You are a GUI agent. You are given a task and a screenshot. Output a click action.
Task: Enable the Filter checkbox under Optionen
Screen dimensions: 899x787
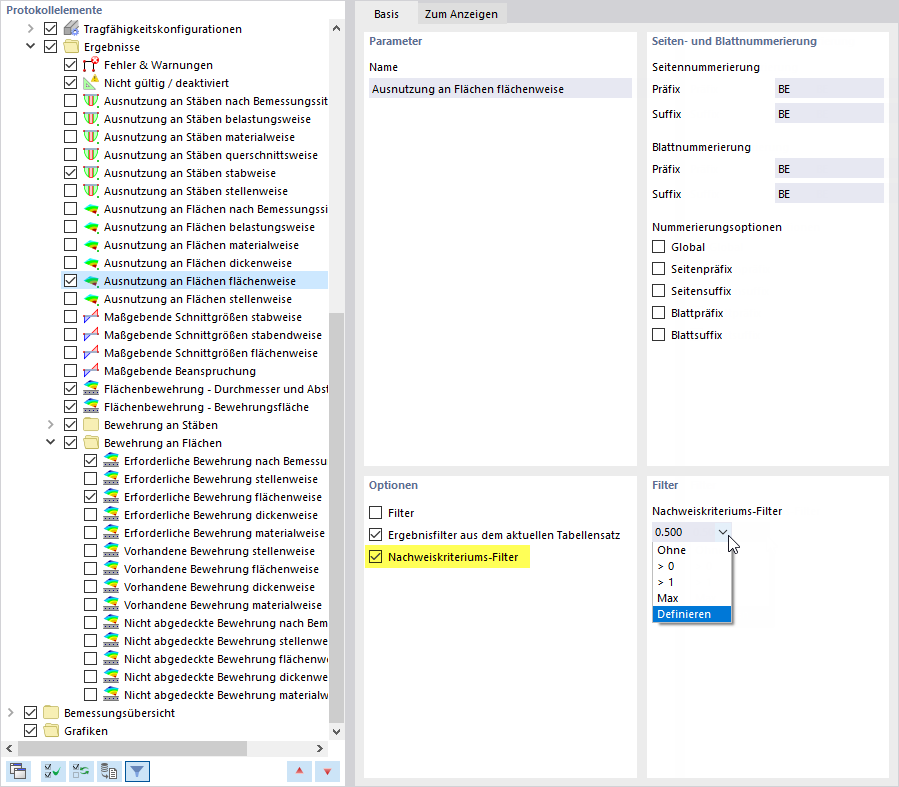[376, 512]
